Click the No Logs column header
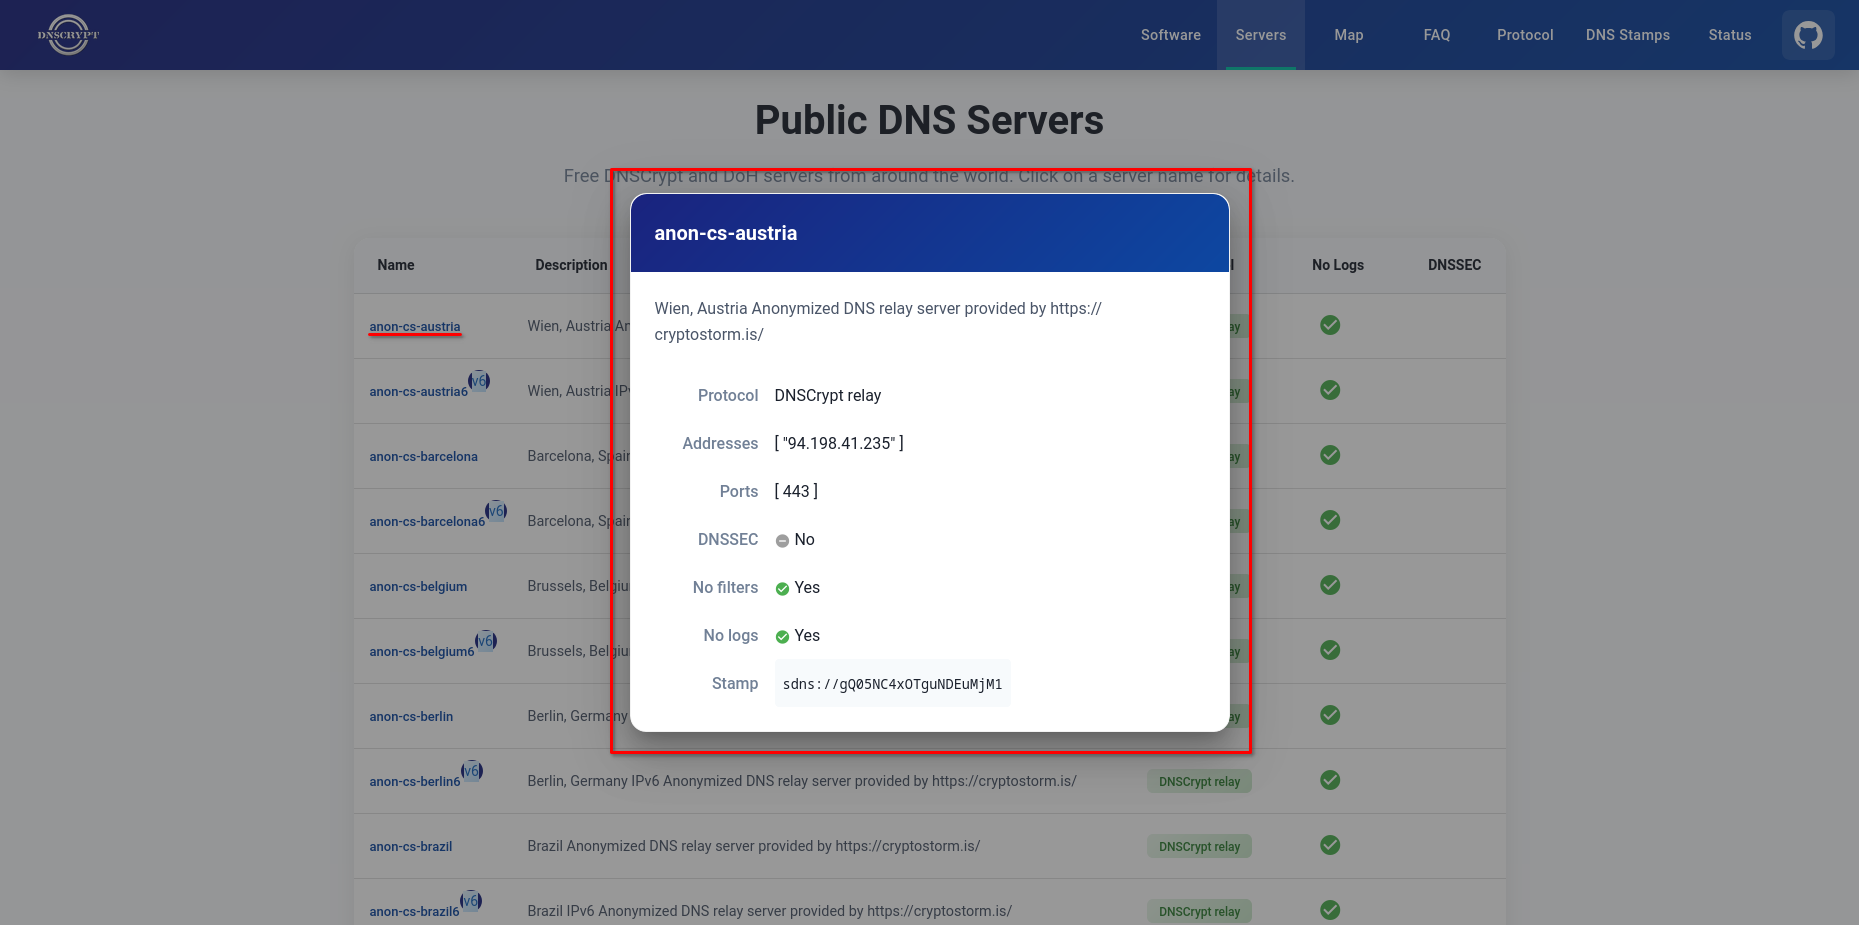Image resolution: width=1859 pixels, height=925 pixels. [1338, 265]
